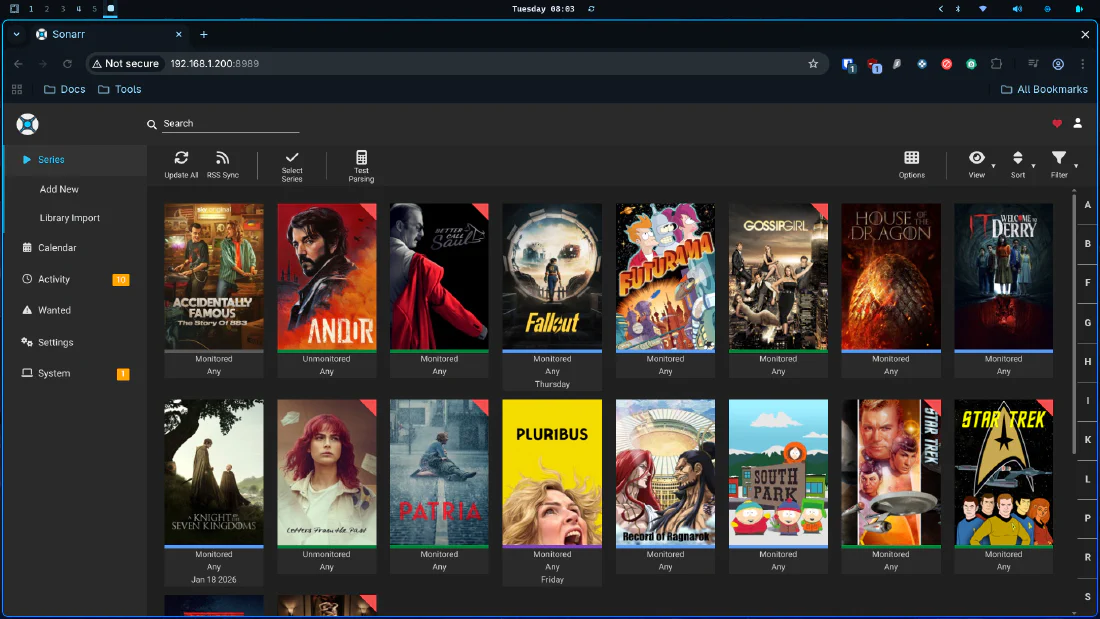
Task: Open the All Bookmarks folder
Action: point(1044,90)
